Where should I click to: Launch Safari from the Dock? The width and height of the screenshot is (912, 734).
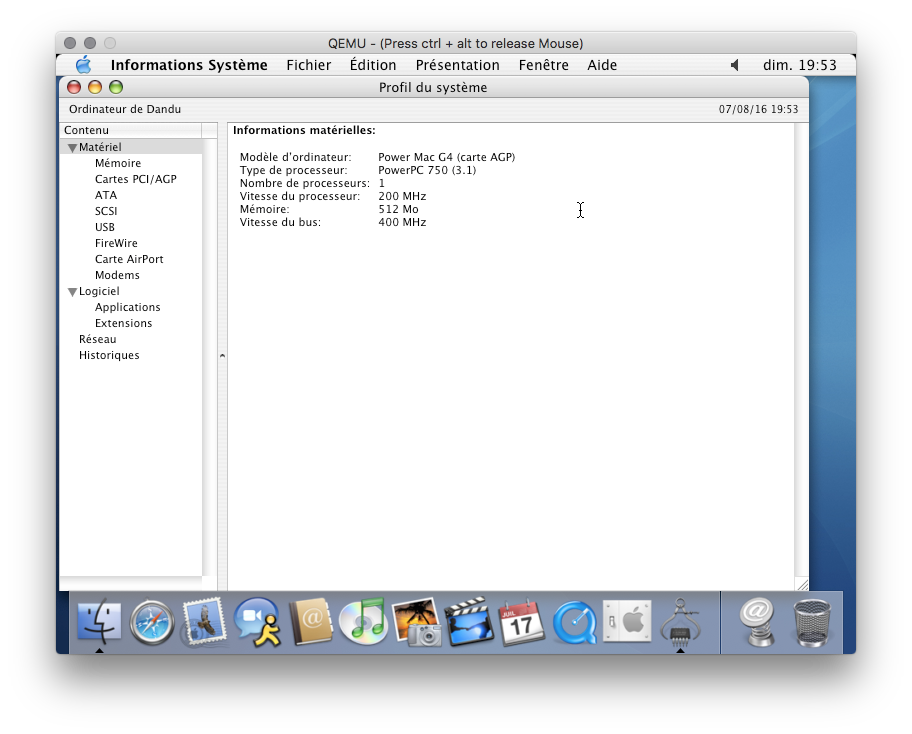pos(152,623)
